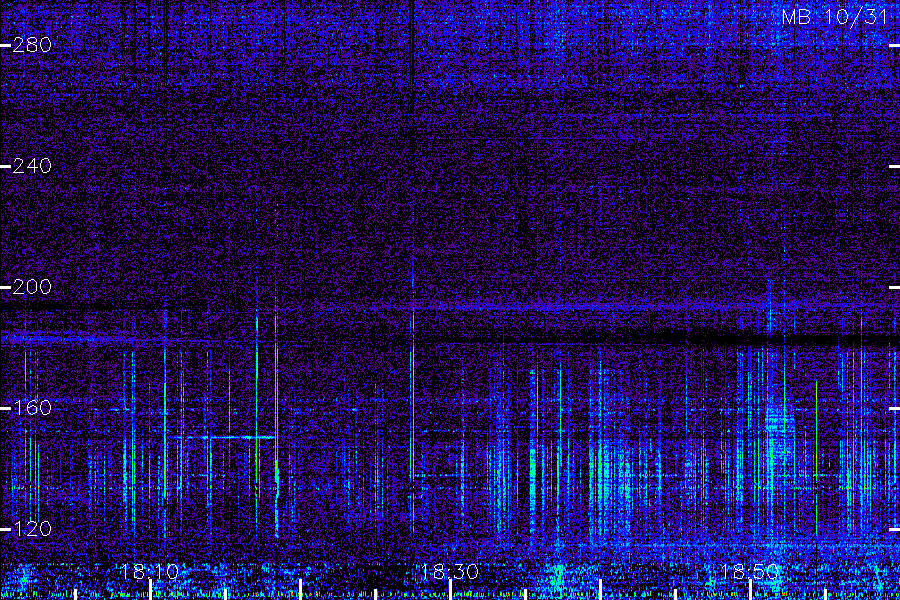Click the 200 frequency axis label
This screenshot has height=600, width=900.
click(32, 287)
